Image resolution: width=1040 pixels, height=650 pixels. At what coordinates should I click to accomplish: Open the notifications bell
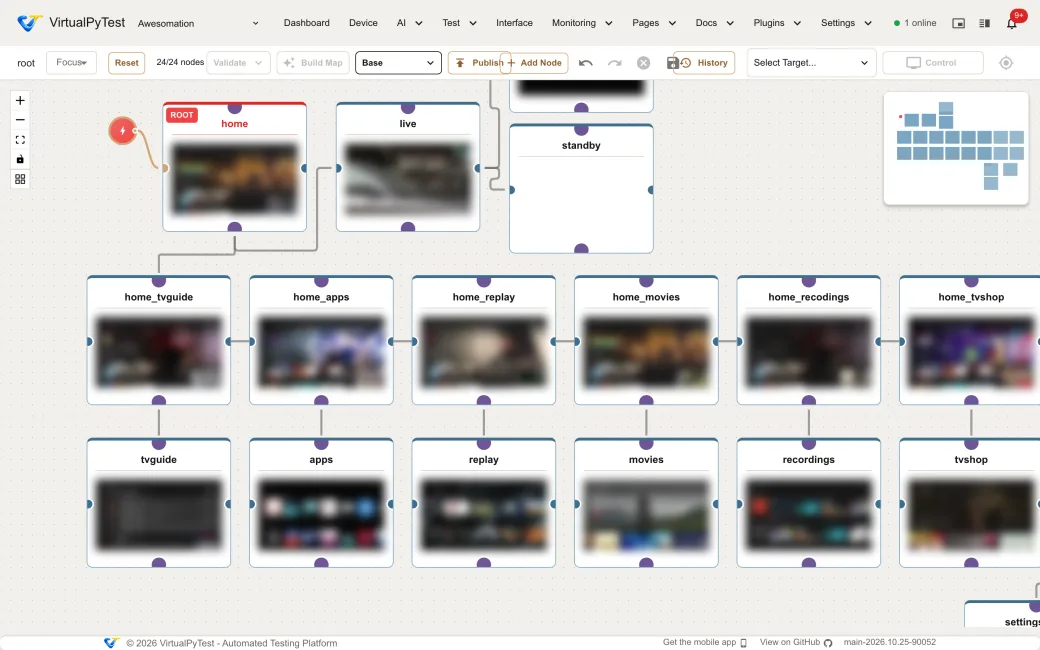1011,23
